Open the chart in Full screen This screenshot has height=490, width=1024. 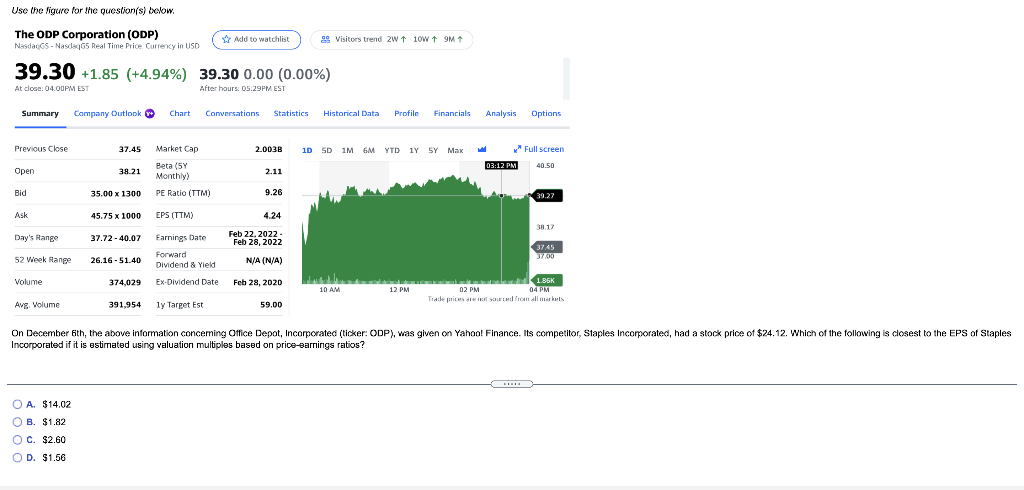(539, 150)
